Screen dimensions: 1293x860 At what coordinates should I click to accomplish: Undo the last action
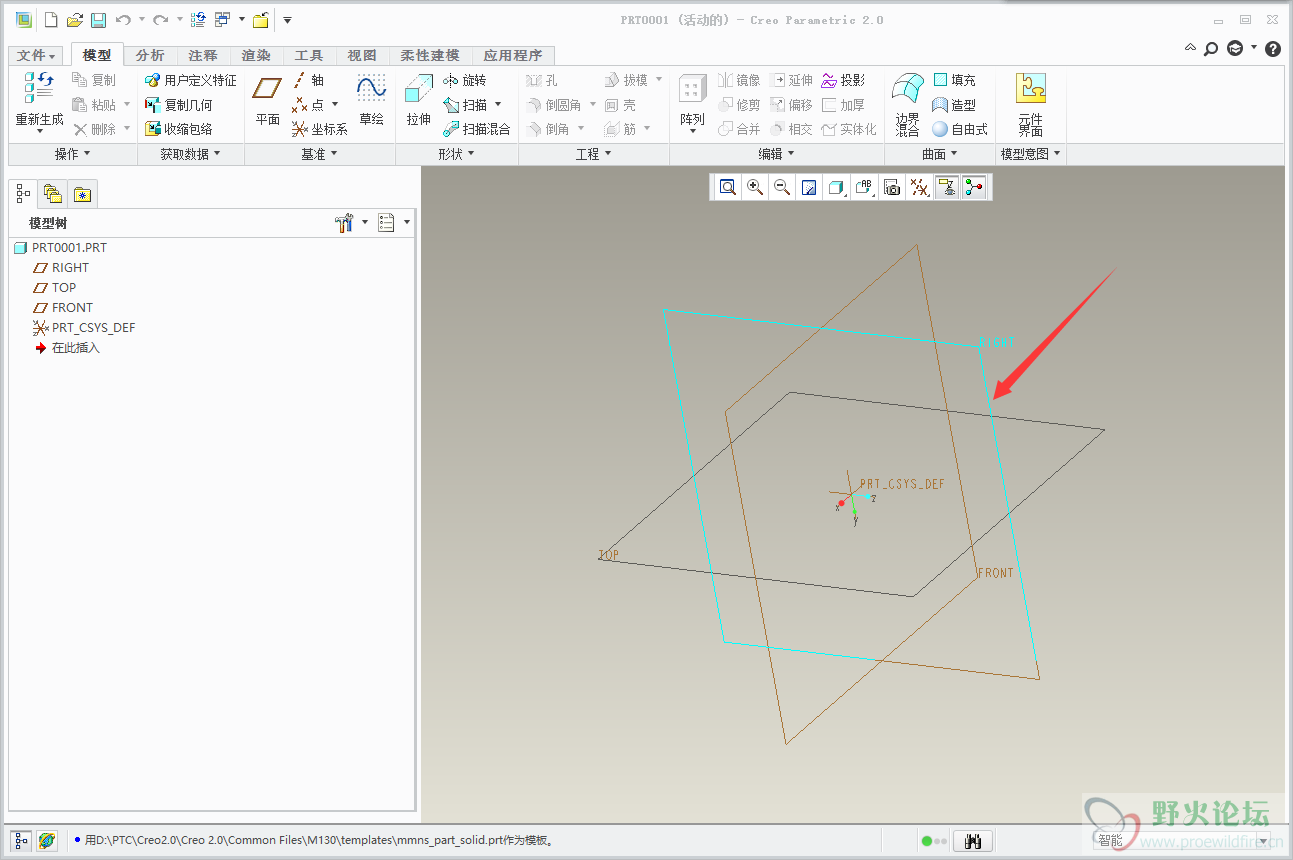point(123,20)
